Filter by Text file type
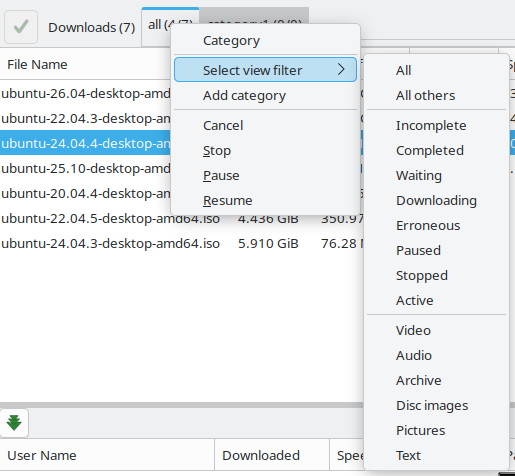515x476 pixels. [436, 456]
